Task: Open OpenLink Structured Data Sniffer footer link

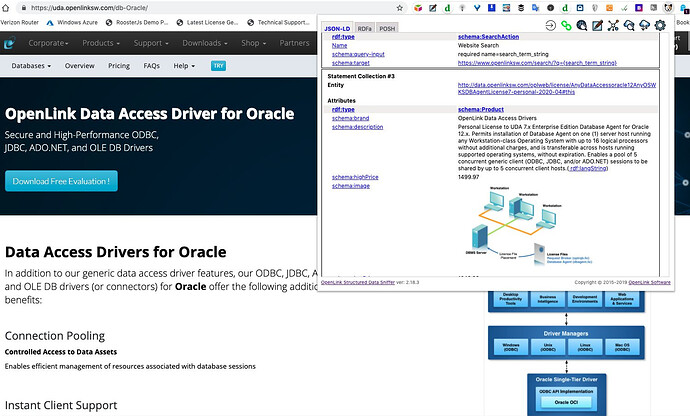Action: click(358, 282)
